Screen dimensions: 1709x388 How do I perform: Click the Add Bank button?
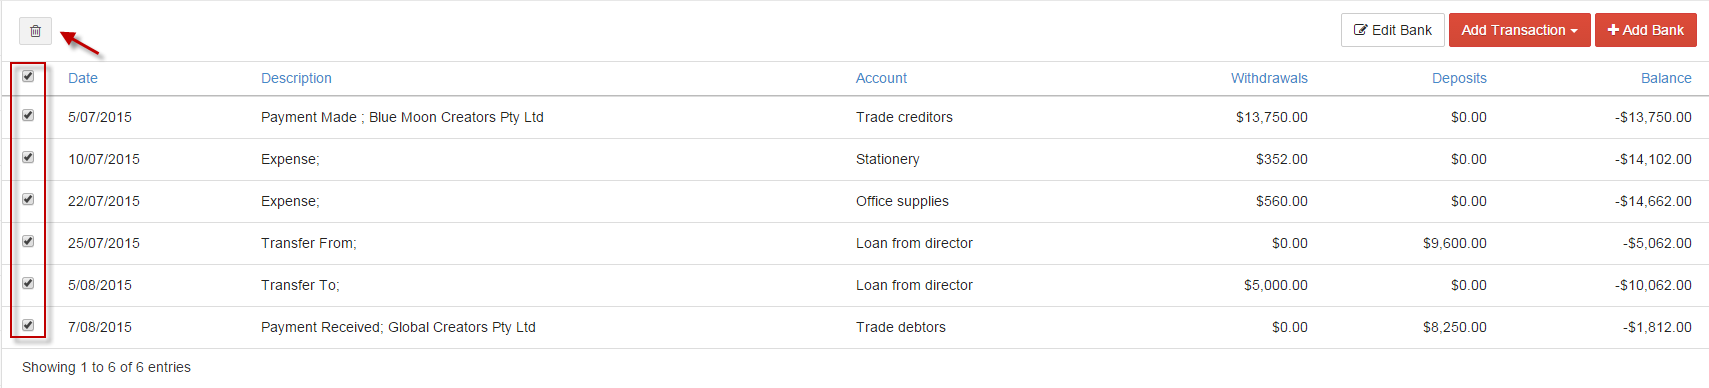click(1645, 30)
